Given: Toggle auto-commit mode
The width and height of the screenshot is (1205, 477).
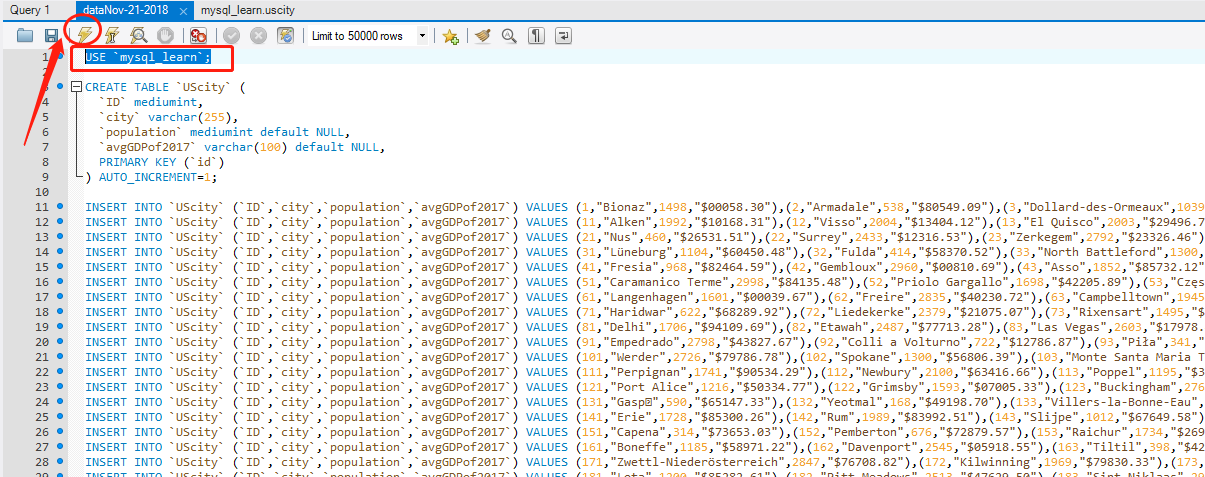Looking at the screenshot, I should click(285, 36).
